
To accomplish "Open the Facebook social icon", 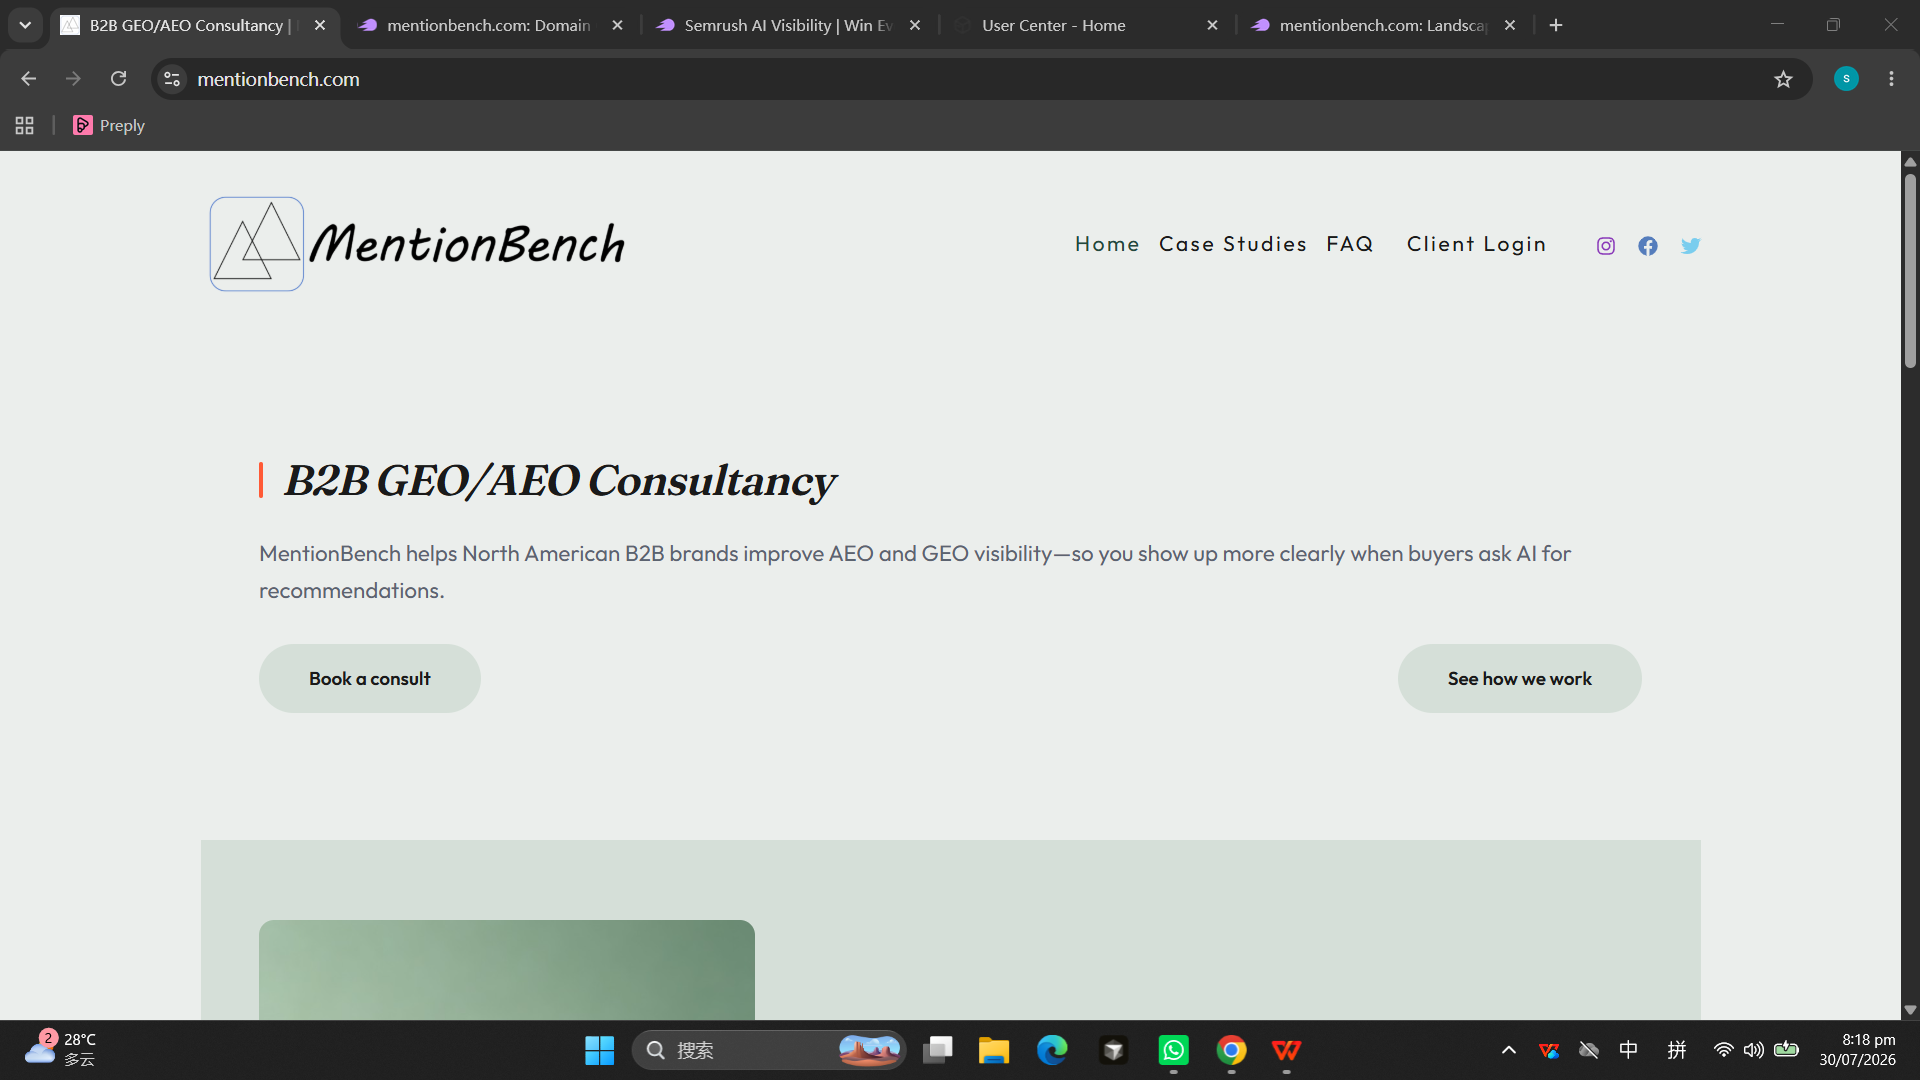I will (x=1648, y=246).
